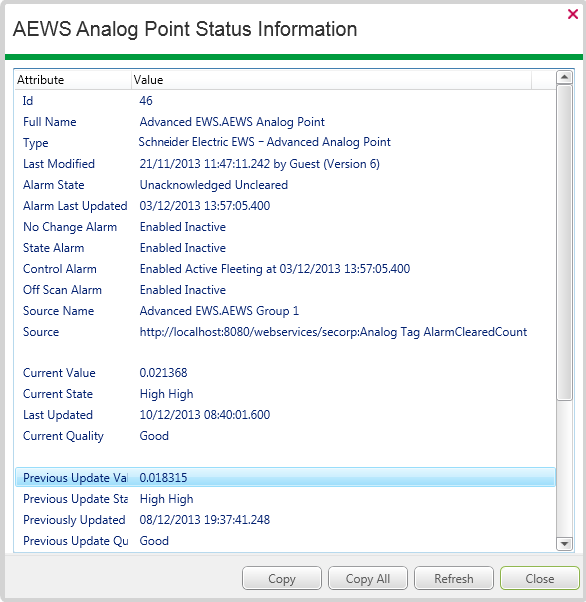Select the Alarm State row
Image resolution: width=586 pixels, height=602 pixels.
click(x=285, y=185)
